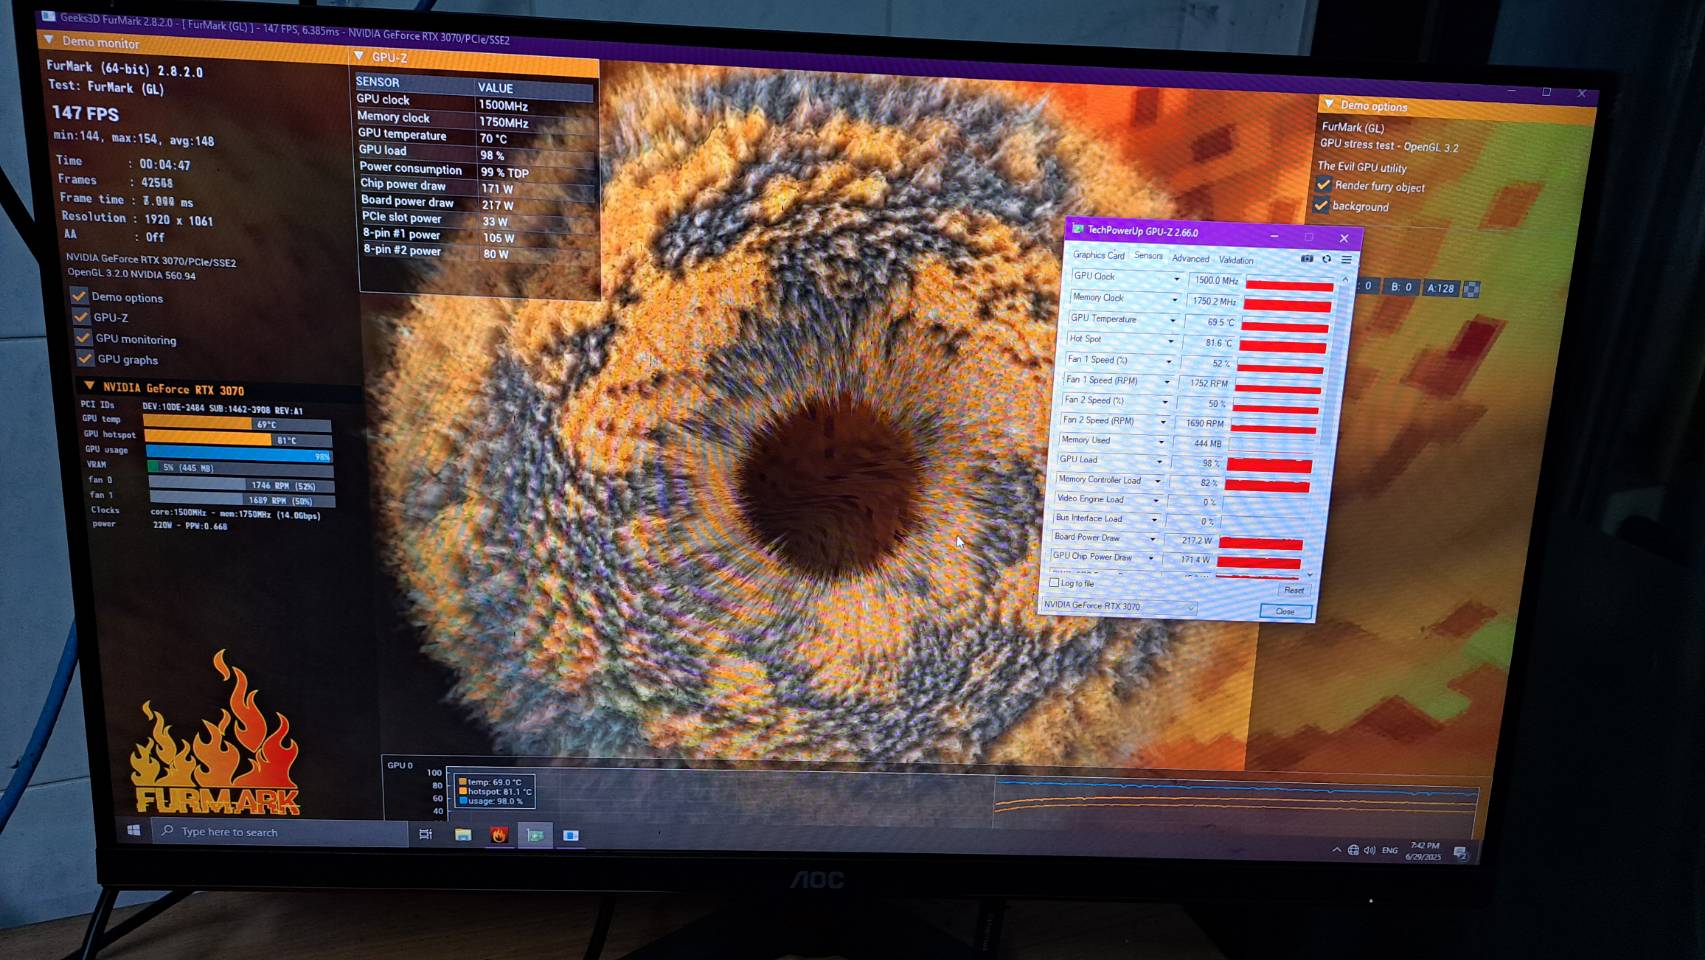Open the notification center icon

pos(1460,853)
